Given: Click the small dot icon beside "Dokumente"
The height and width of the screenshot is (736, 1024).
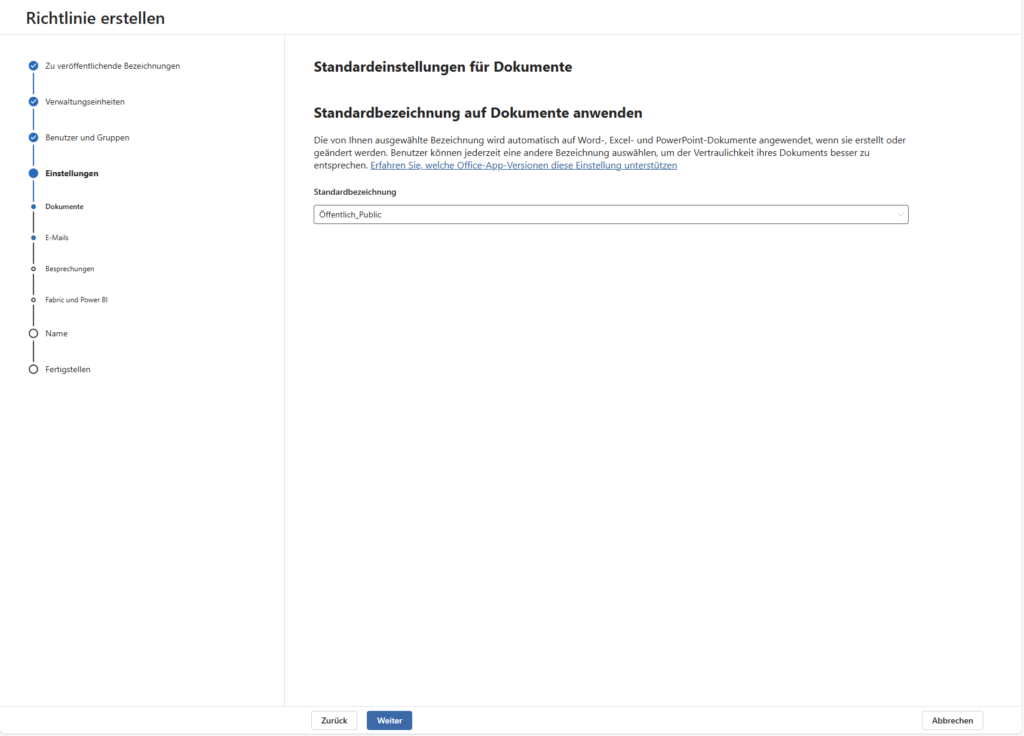Looking at the screenshot, I should click(33, 206).
